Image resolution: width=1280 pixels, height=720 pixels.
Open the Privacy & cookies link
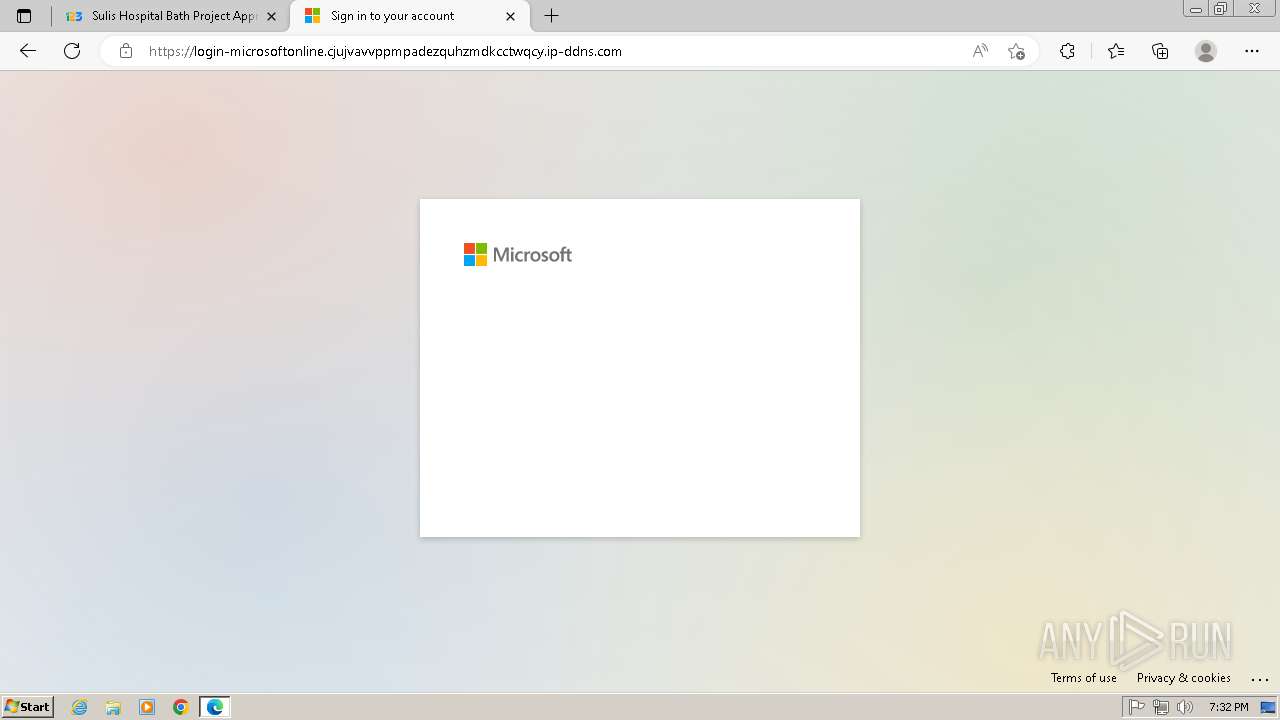[x=1184, y=678]
